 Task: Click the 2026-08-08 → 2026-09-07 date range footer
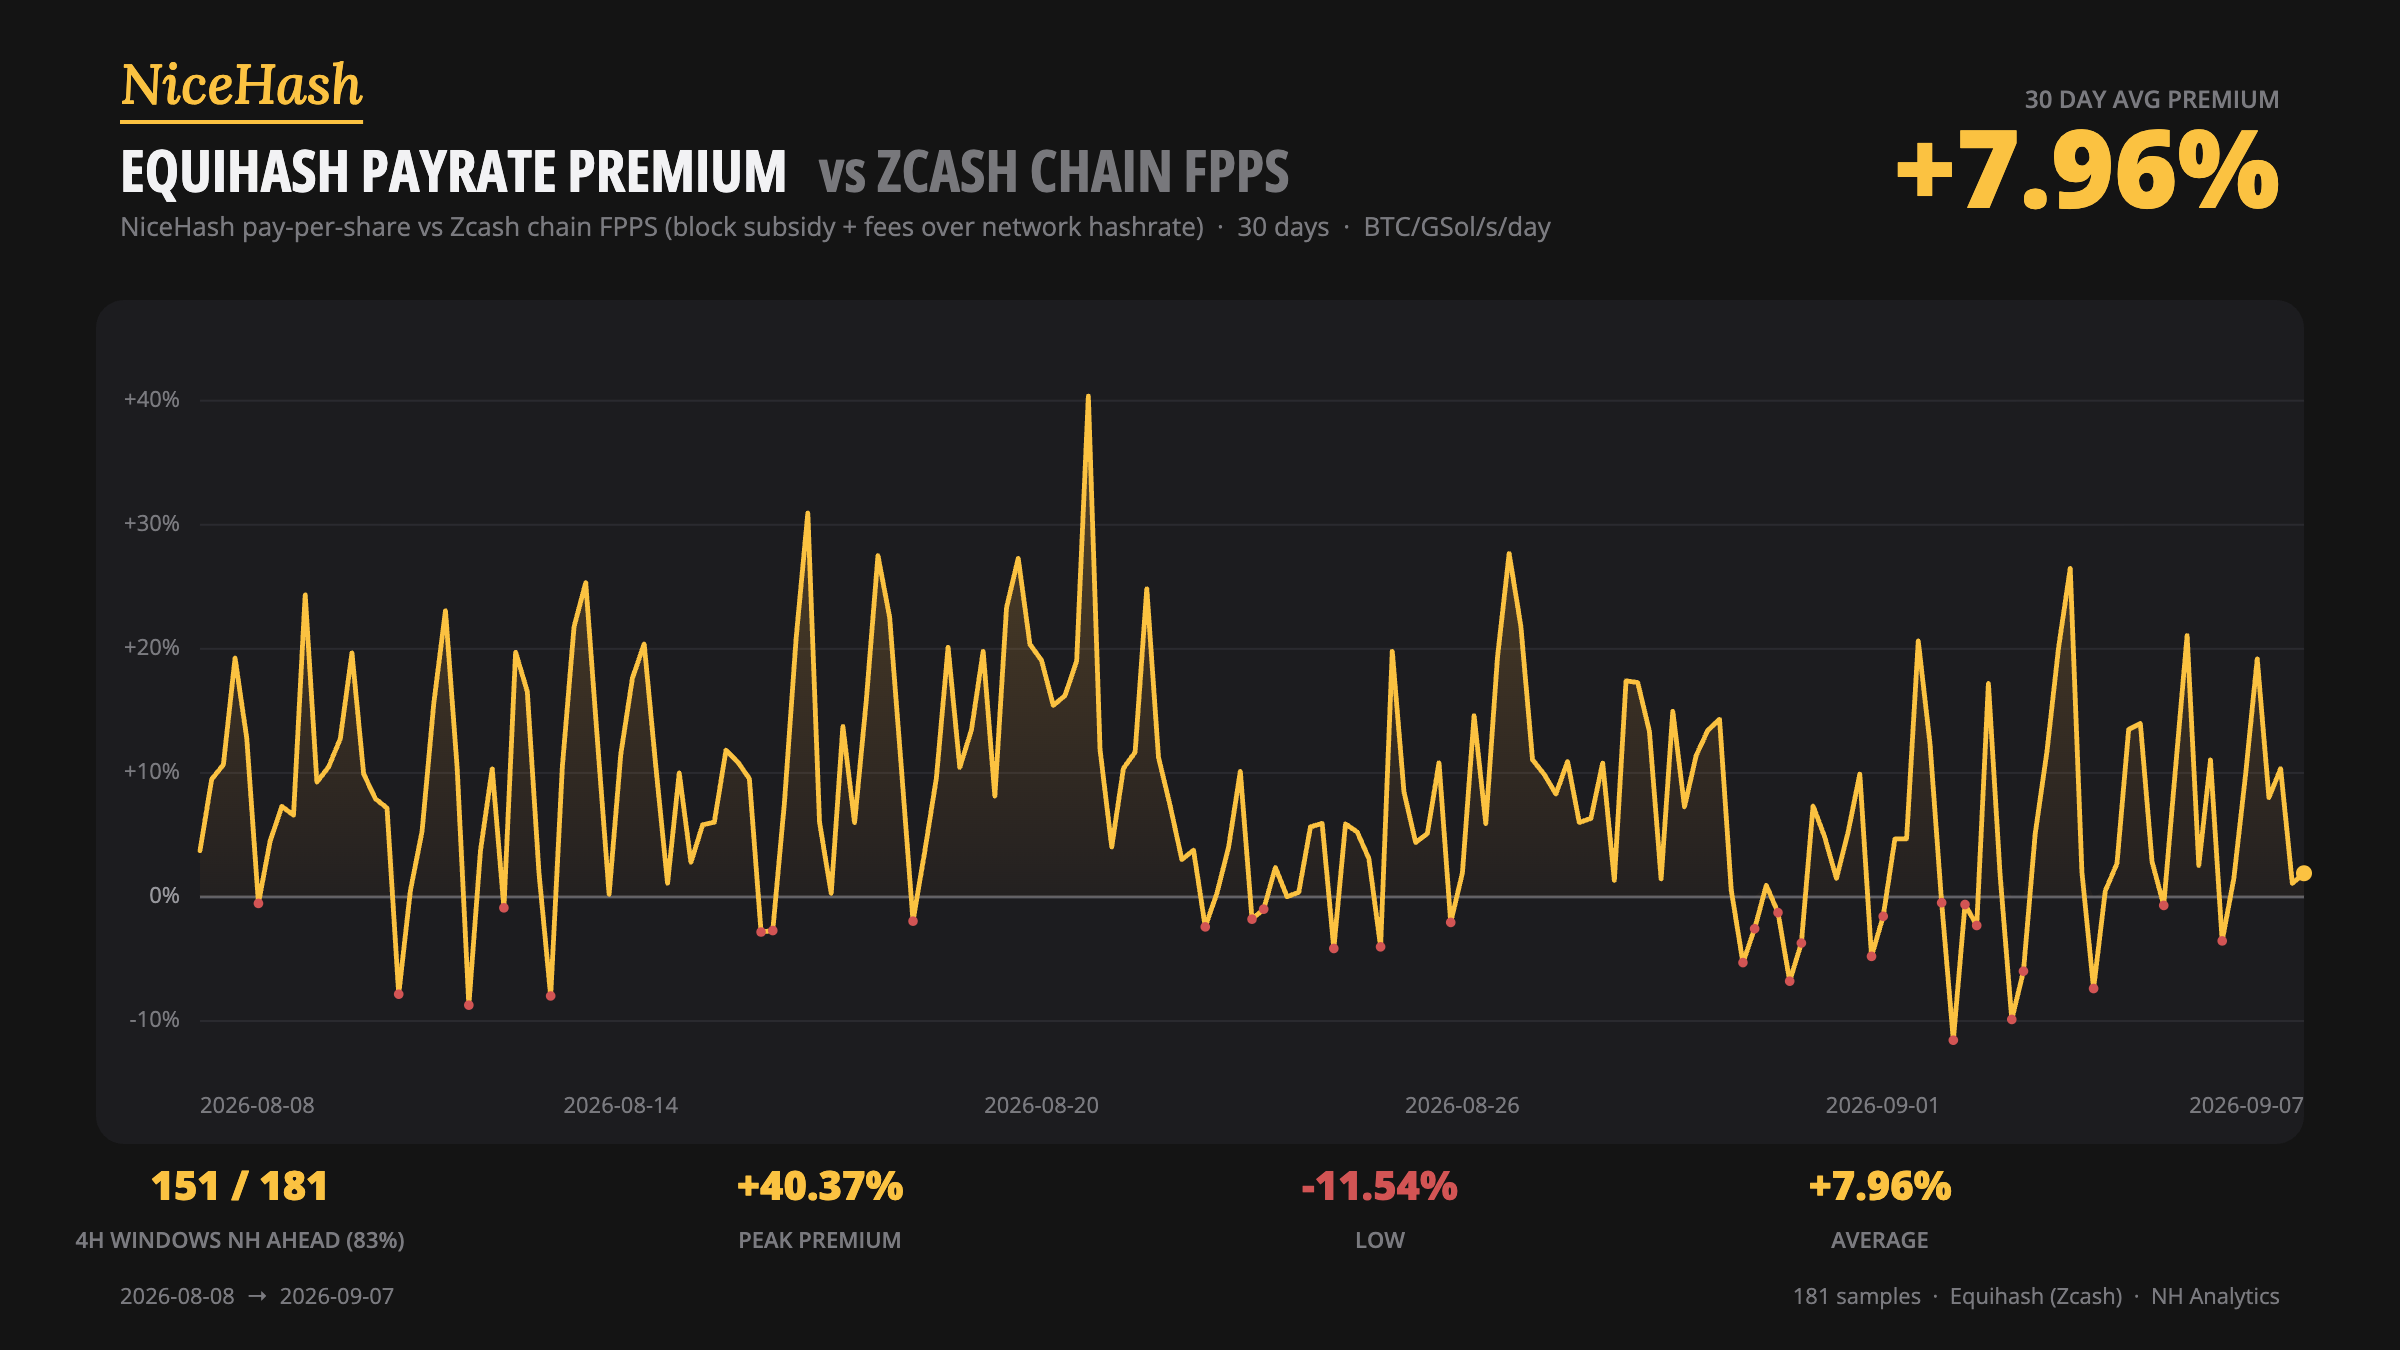point(257,1297)
